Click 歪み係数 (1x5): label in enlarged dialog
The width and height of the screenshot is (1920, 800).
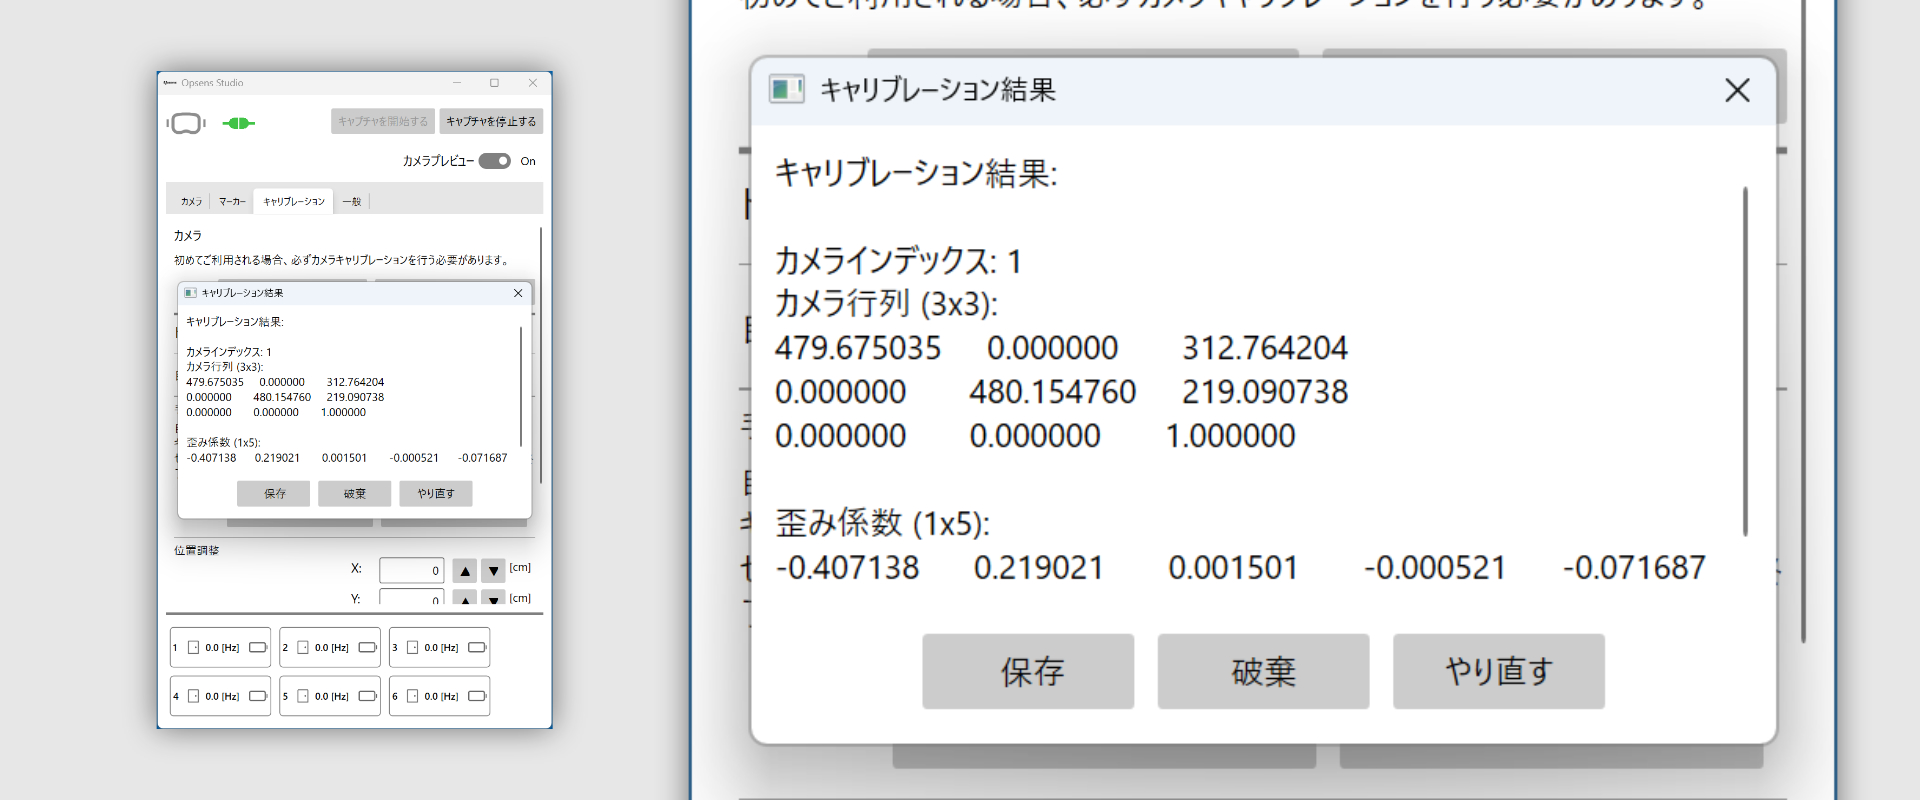[882, 523]
